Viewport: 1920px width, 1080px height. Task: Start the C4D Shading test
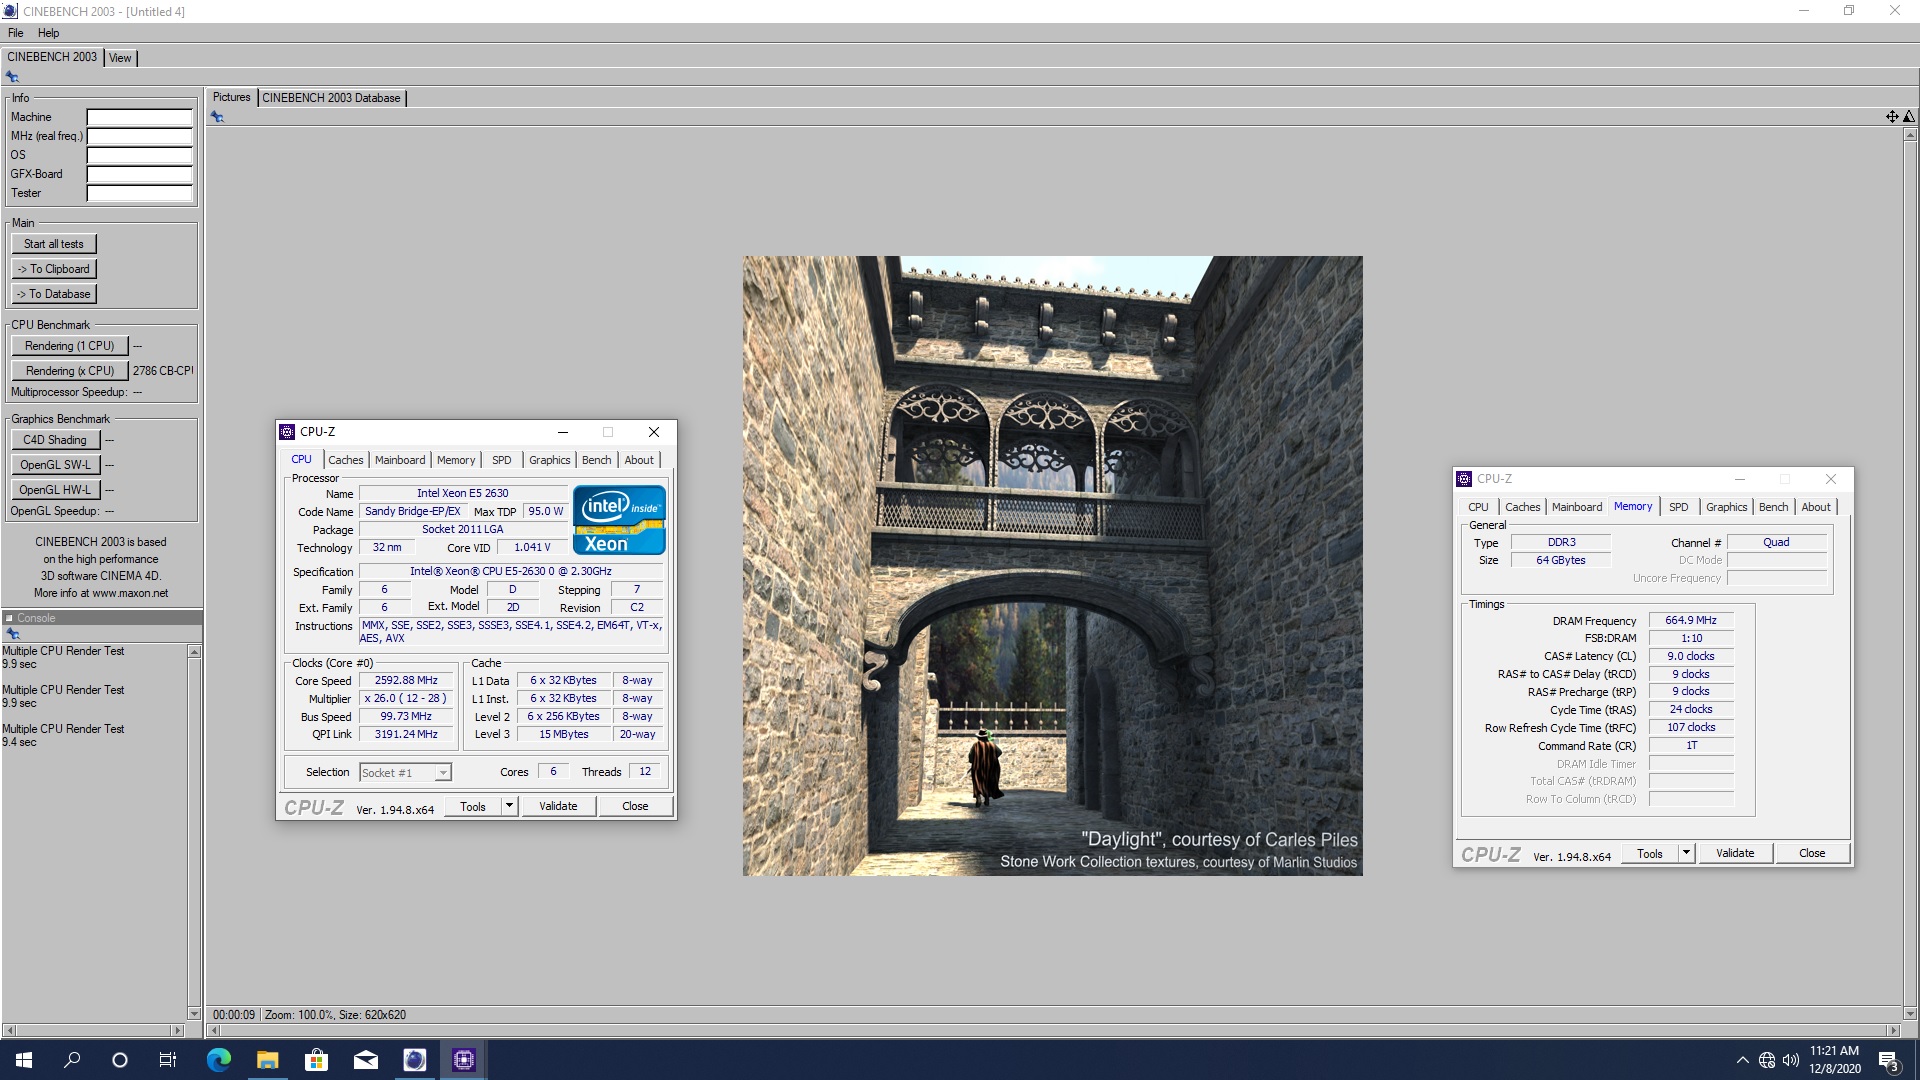(55, 440)
